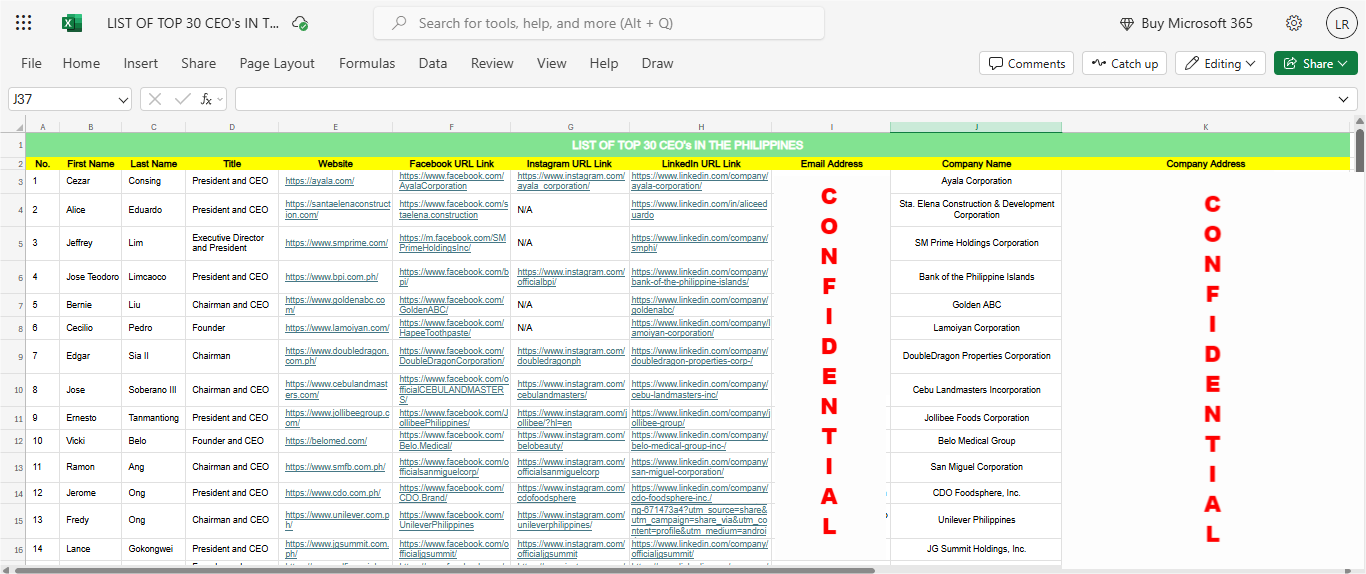Switch to the Home tab
The width and height of the screenshot is (1366, 574).
[x=81, y=63]
